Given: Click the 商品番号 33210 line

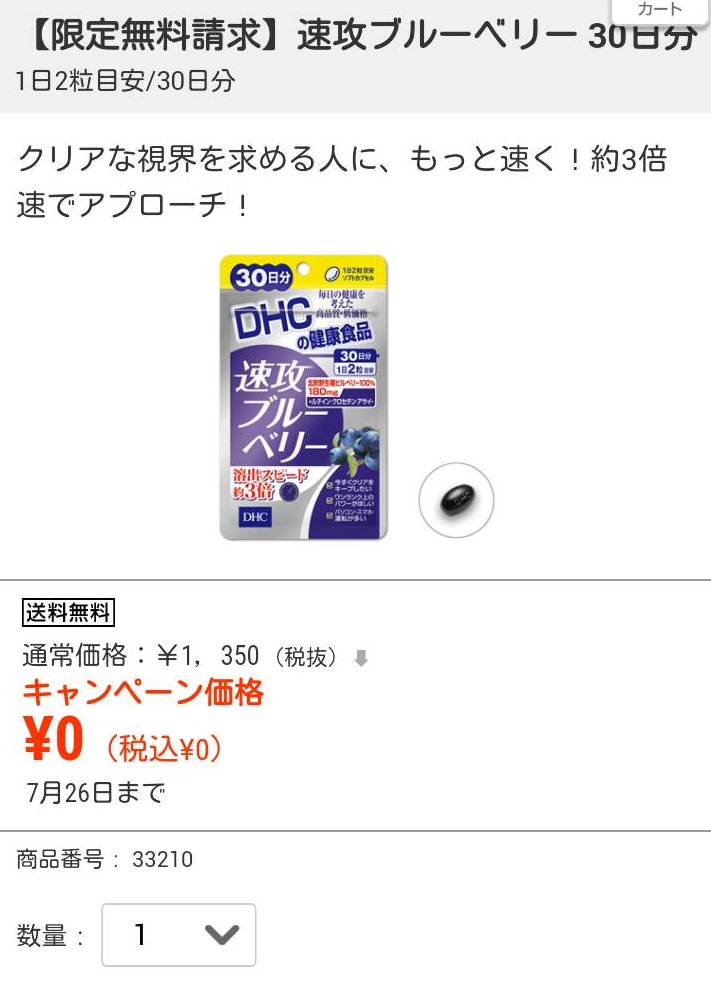Looking at the screenshot, I should pyautogui.click(x=105, y=859).
